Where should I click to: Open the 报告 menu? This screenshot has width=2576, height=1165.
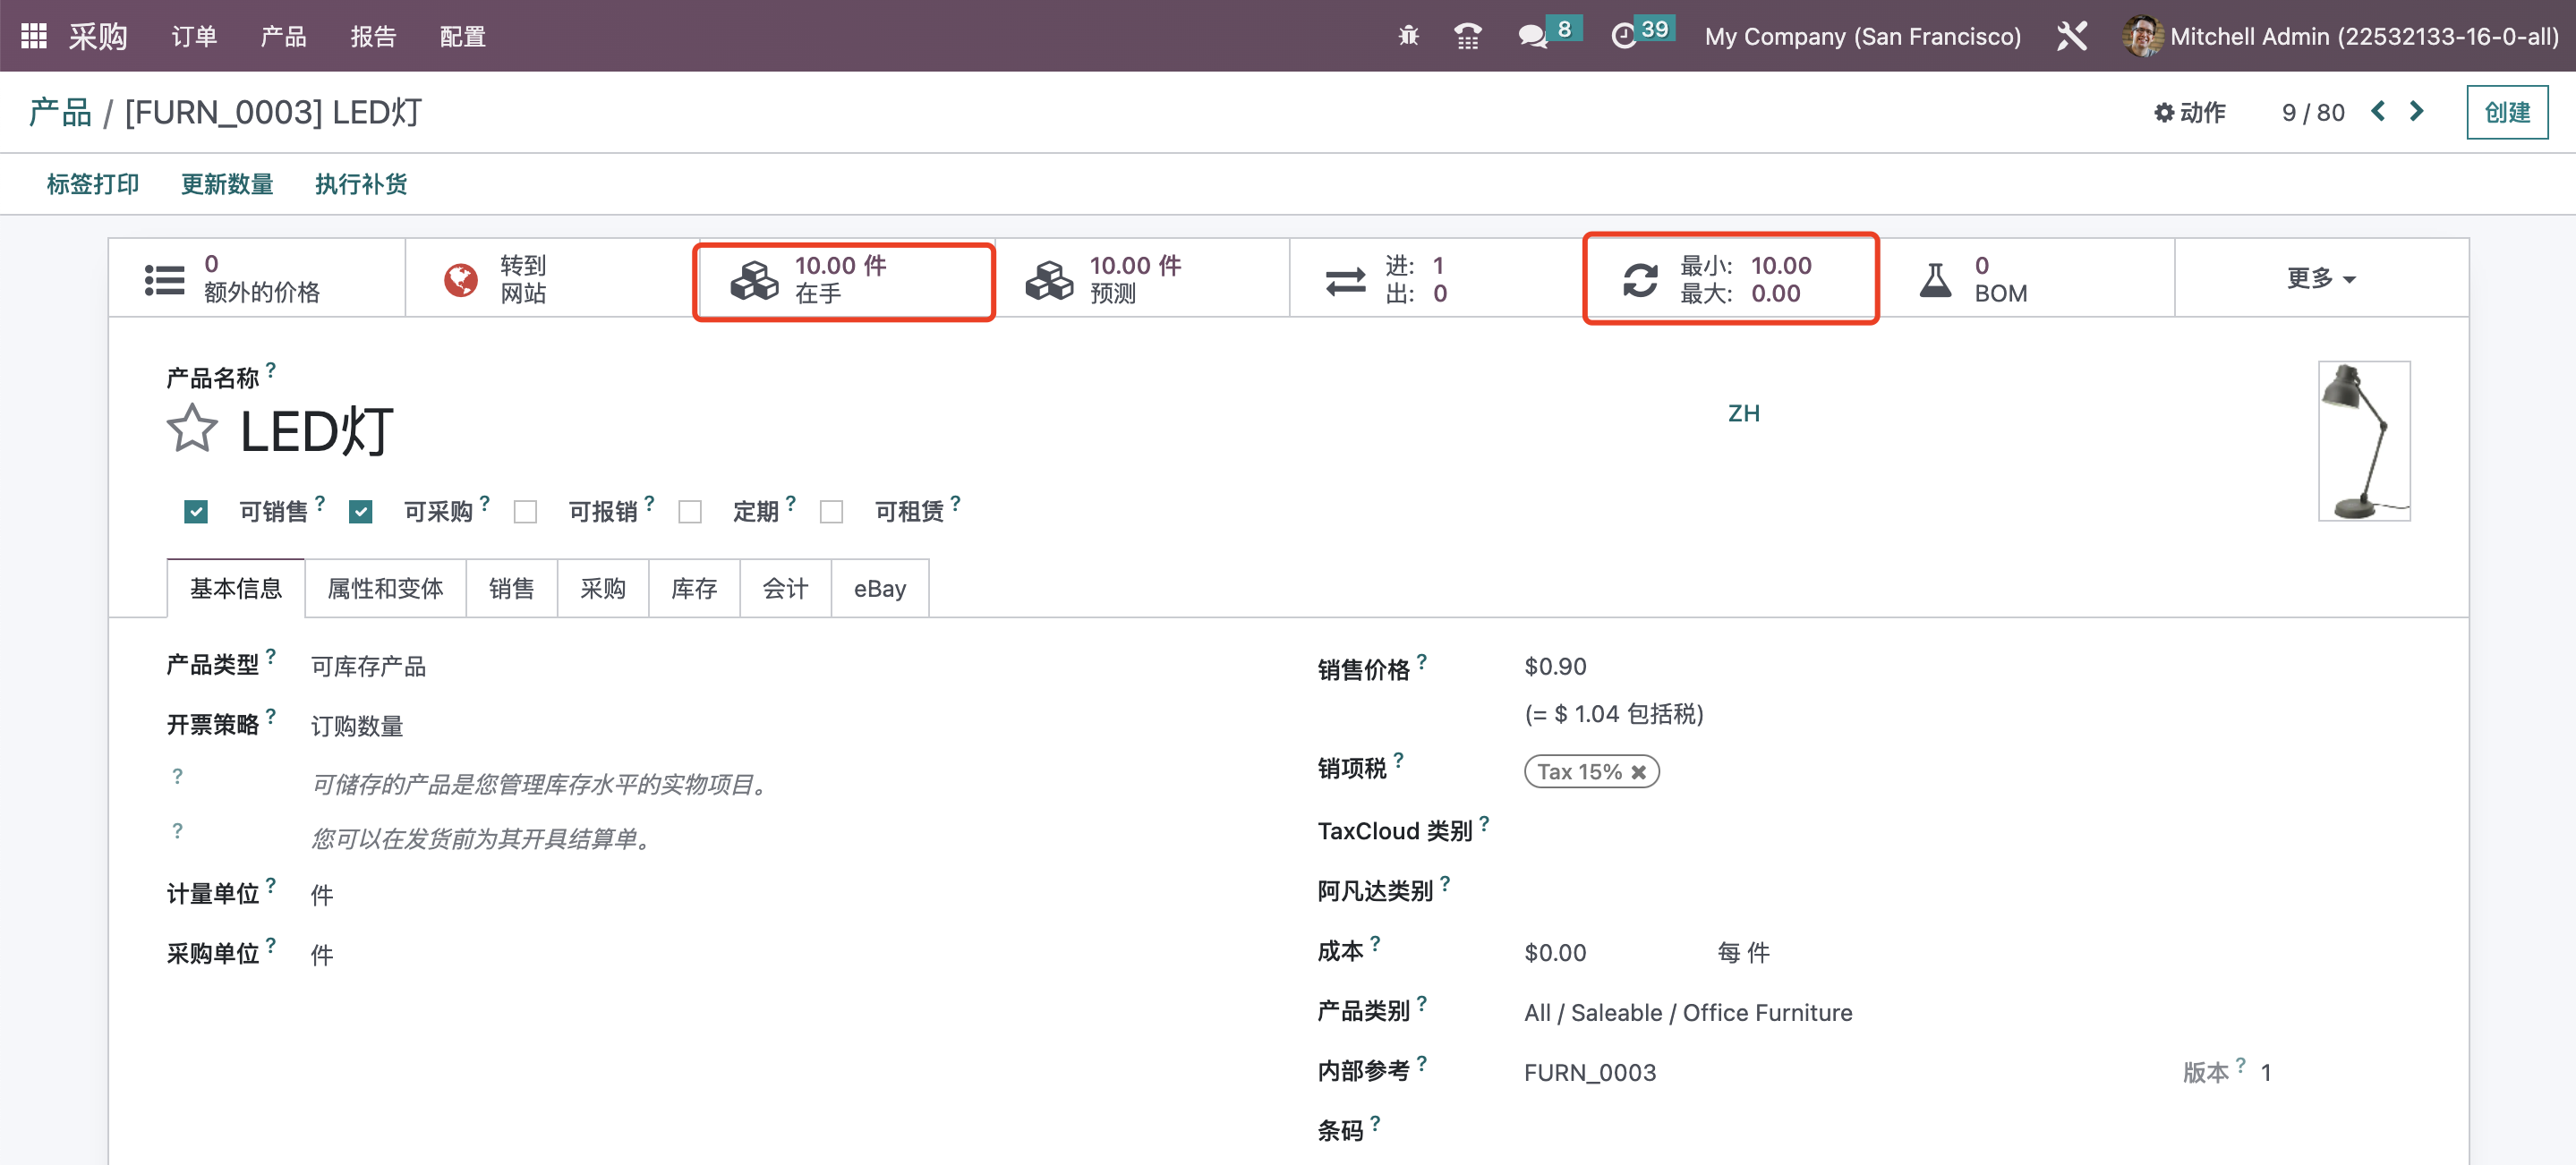coord(373,36)
